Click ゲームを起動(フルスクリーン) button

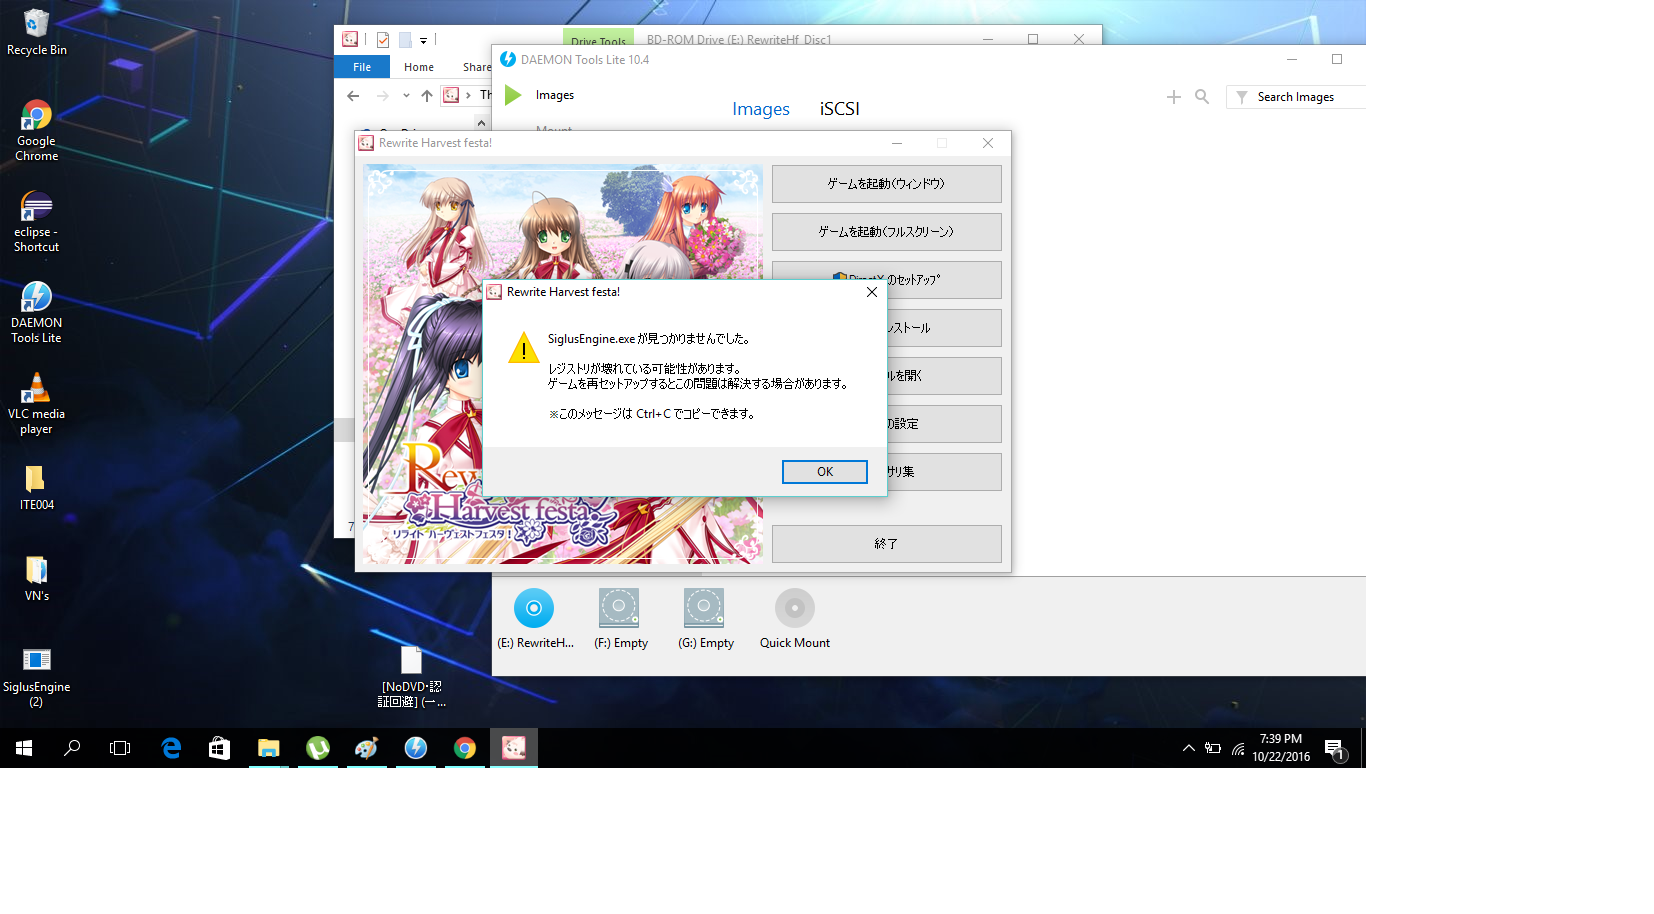887,232
